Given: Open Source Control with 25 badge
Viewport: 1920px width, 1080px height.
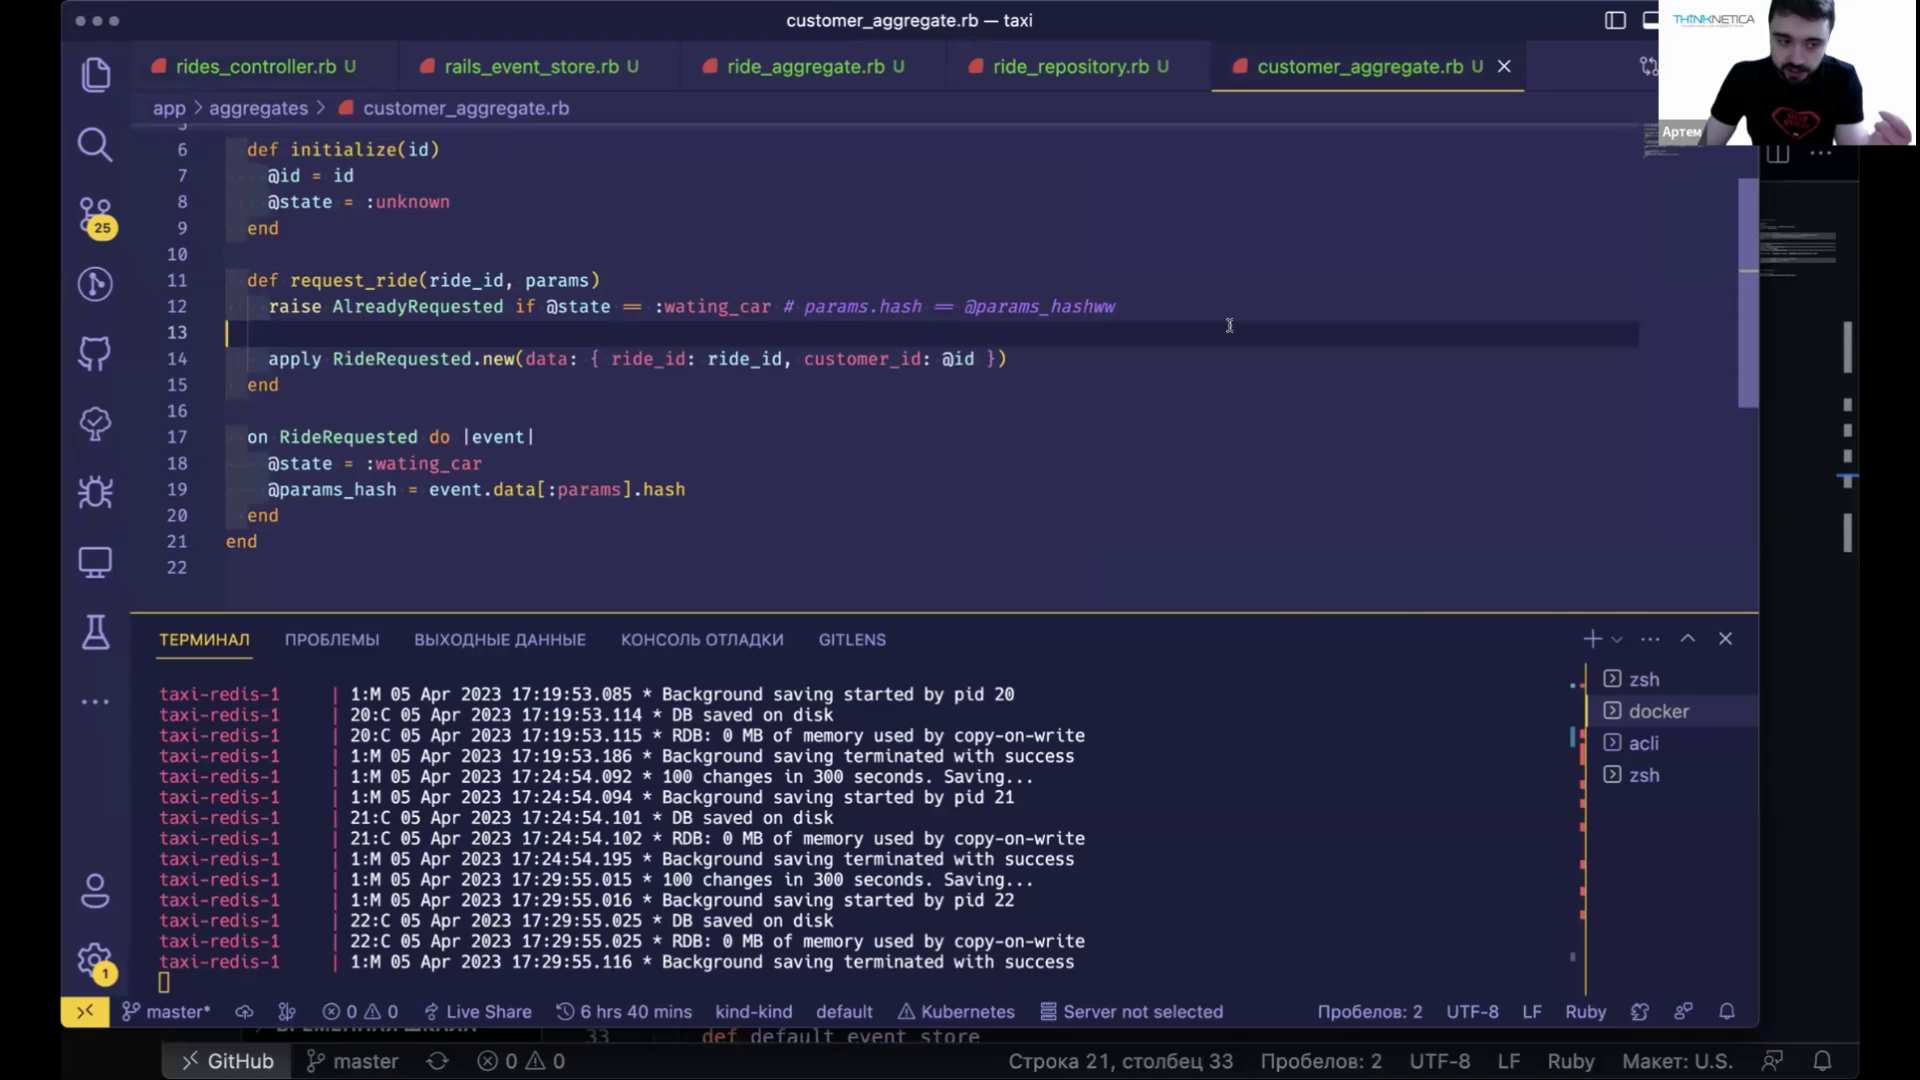Looking at the screenshot, I should pyautogui.click(x=95, y=215).
